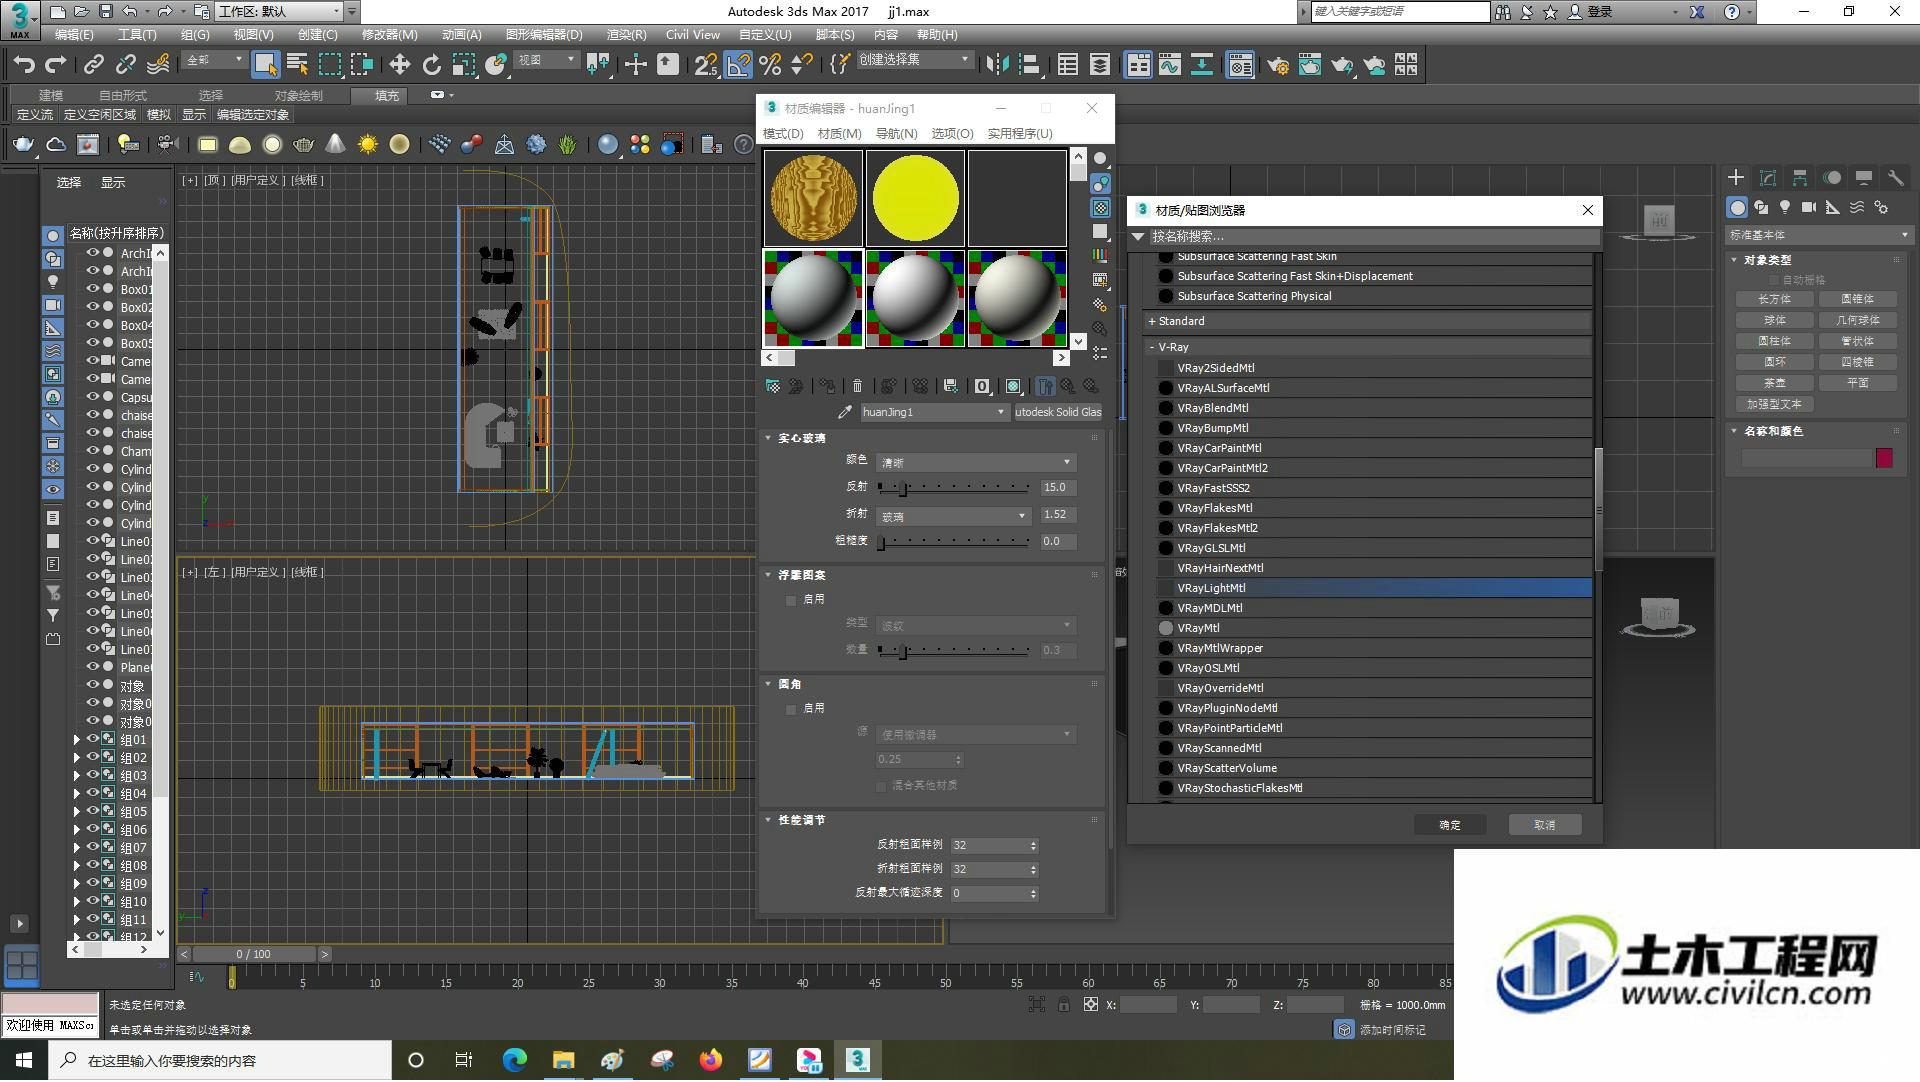This screenshot has height=1082, width=1920.
Task: Click 取消 in material browser
Action: (1545, 825)
